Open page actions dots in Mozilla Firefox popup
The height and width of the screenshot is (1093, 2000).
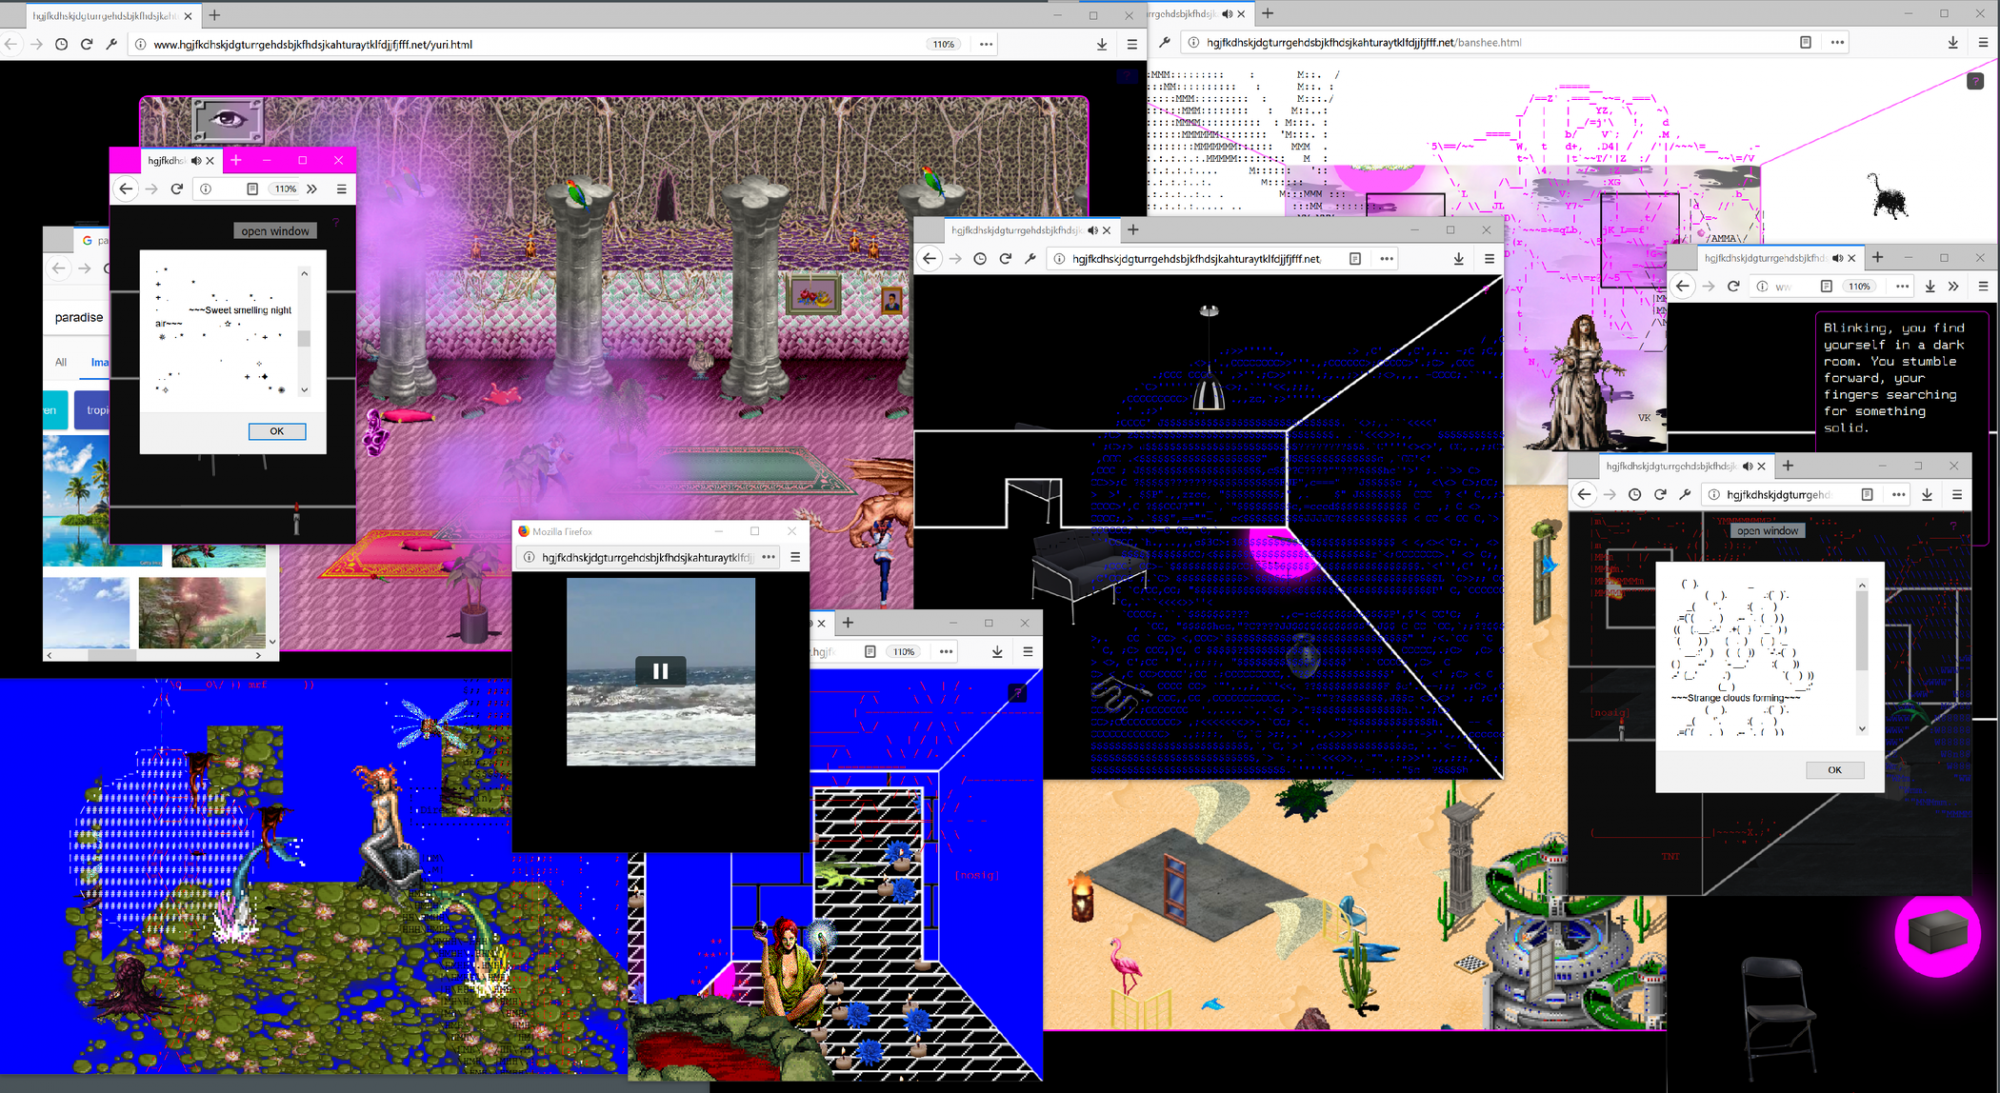[768, 557]
